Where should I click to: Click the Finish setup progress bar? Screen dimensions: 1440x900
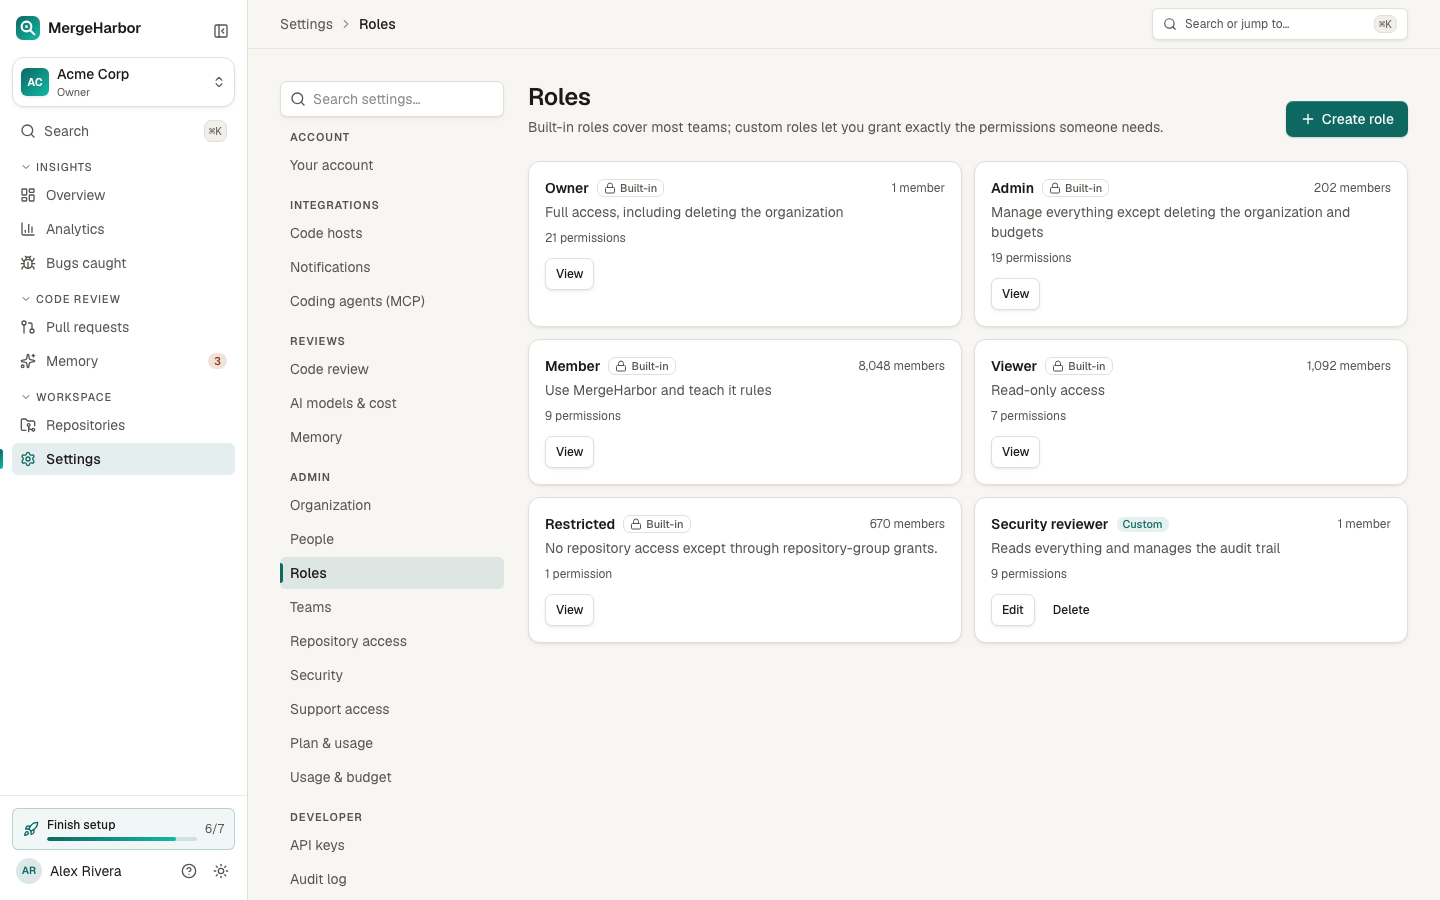click(122, 839)
